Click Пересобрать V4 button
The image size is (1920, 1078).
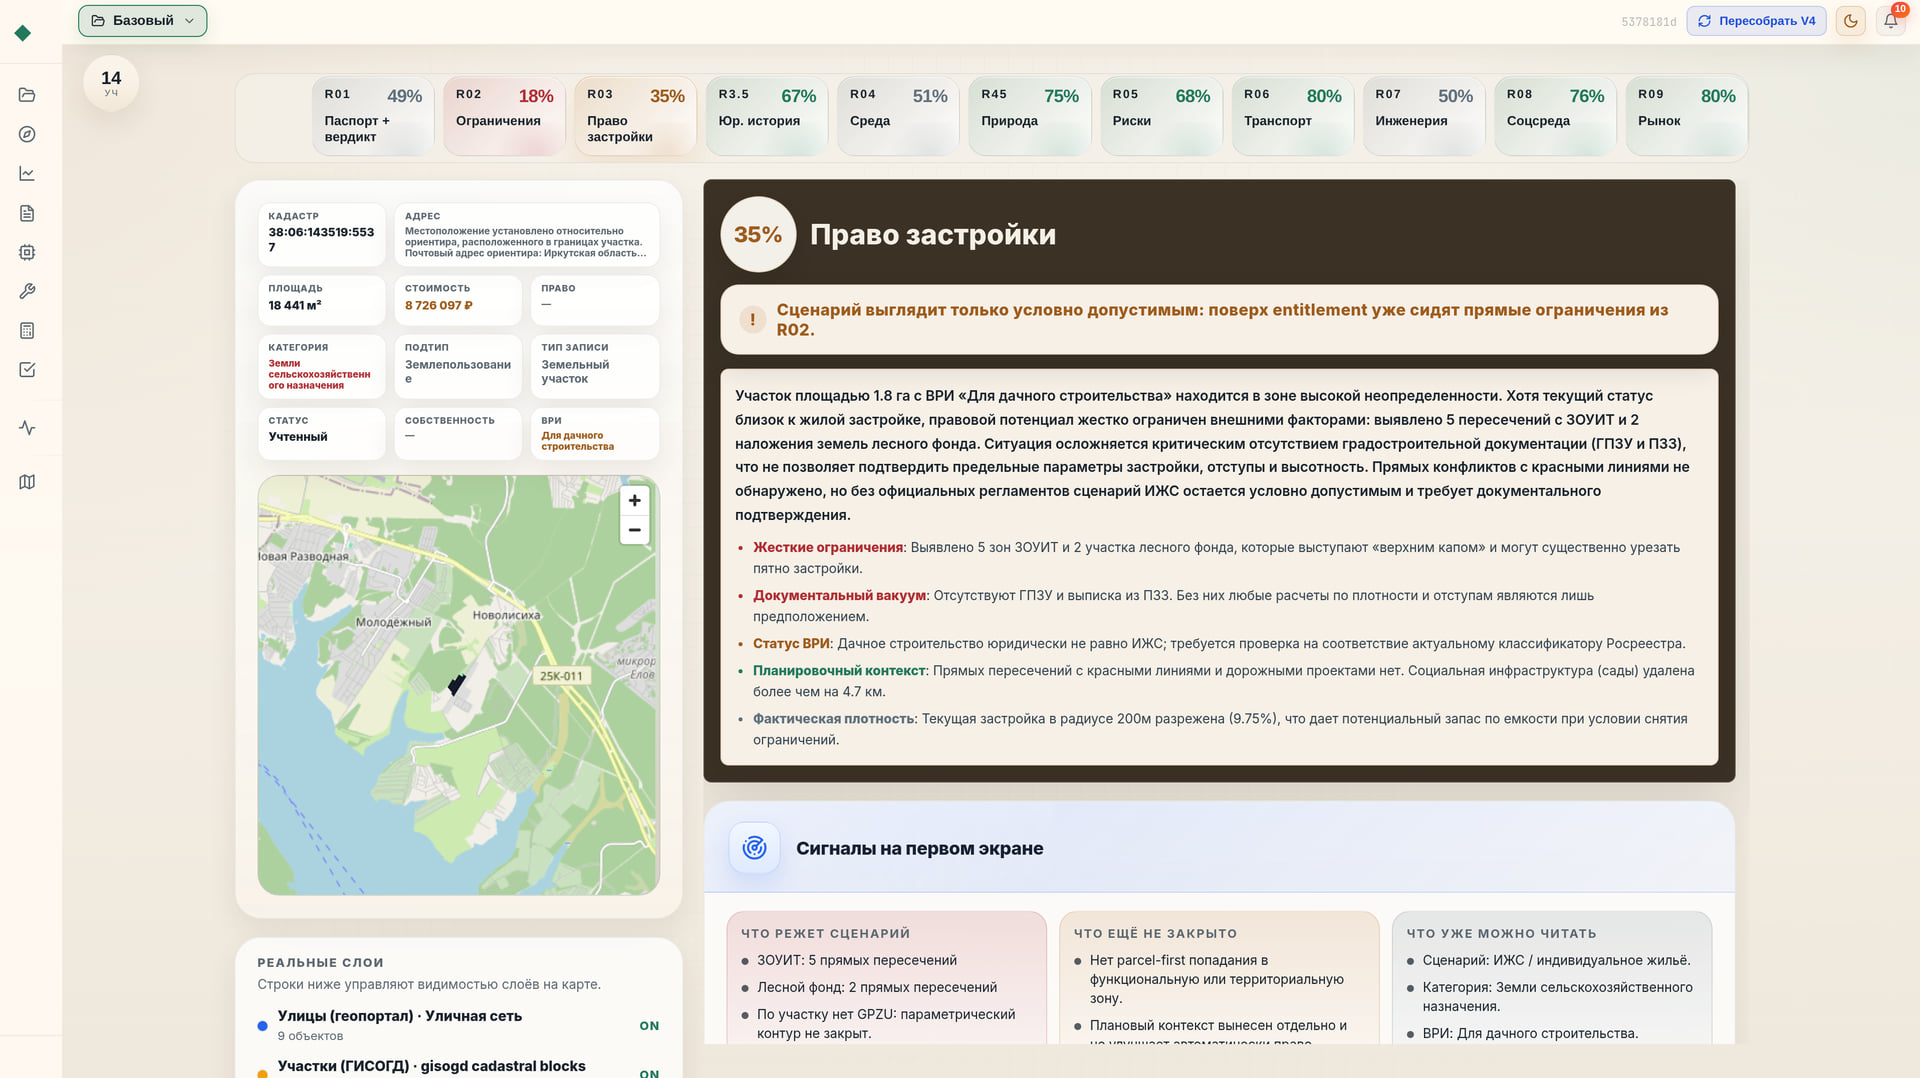click(x=1756, y=21)
